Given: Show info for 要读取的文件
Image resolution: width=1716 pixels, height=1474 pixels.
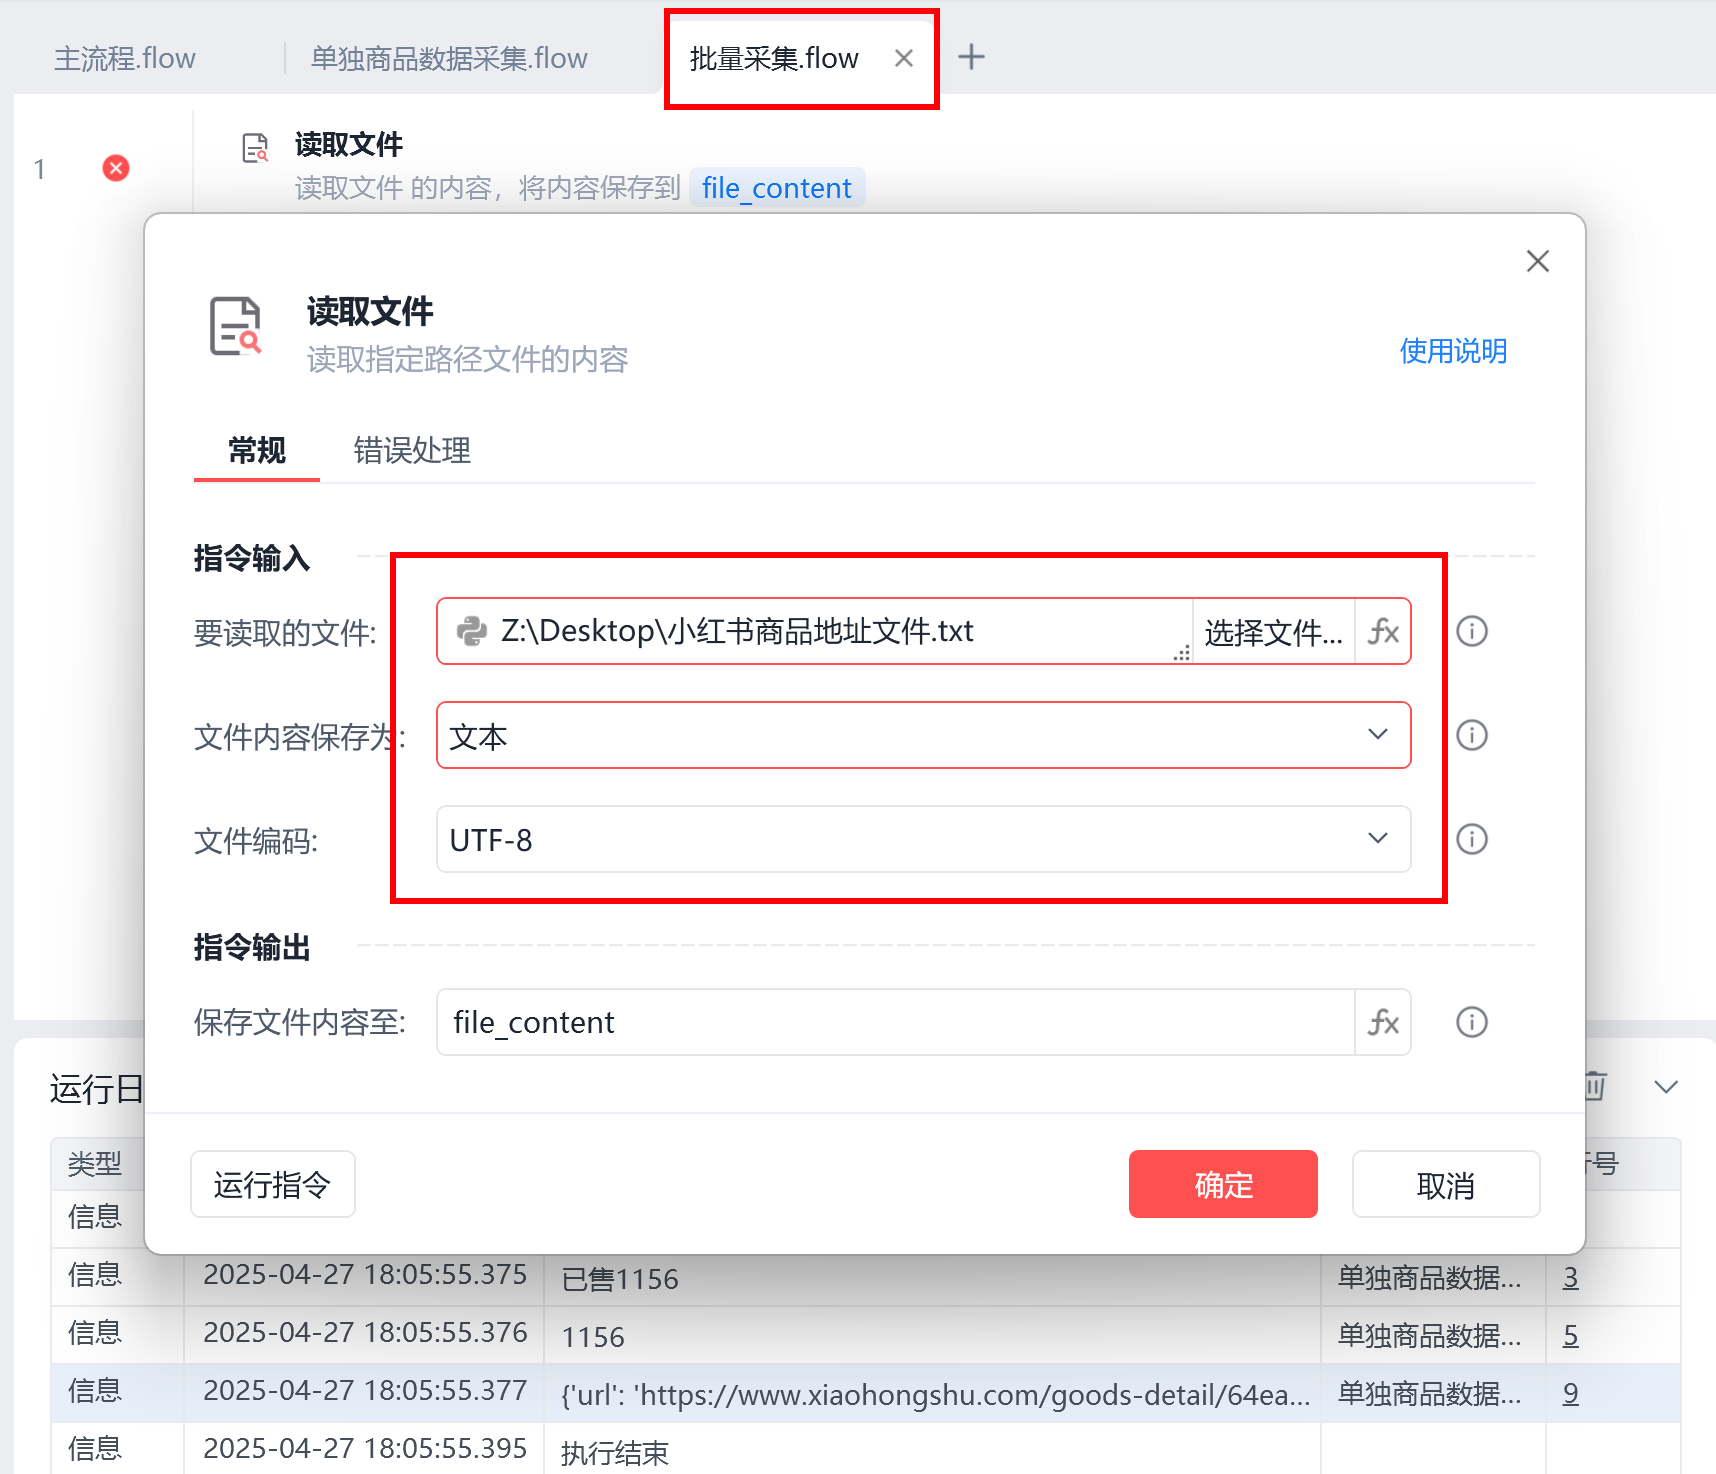Looking at the screenshot, I should click(1472, 631).
